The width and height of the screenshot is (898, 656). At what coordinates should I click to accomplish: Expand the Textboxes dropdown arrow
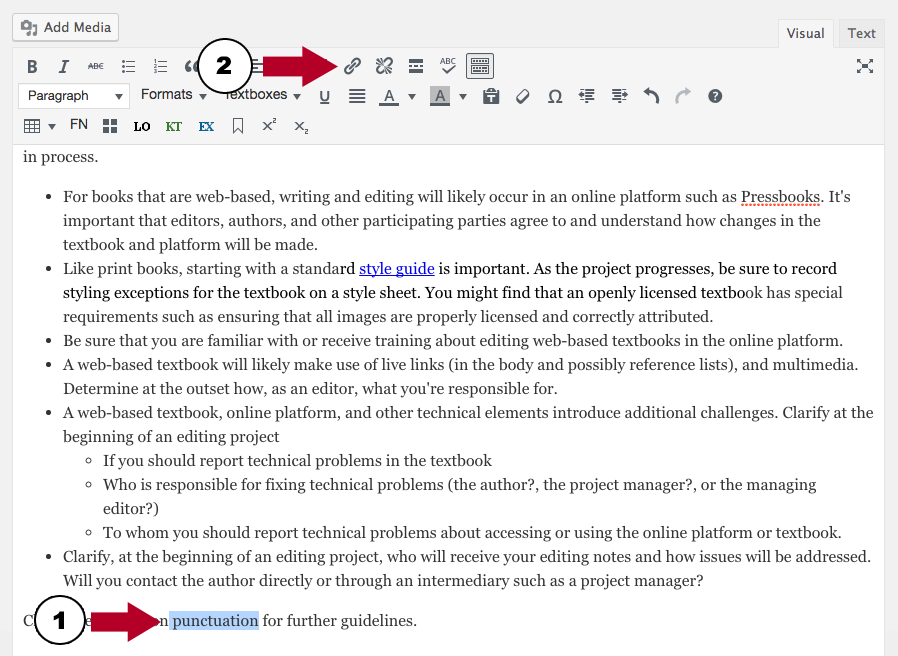pos(297,96)
